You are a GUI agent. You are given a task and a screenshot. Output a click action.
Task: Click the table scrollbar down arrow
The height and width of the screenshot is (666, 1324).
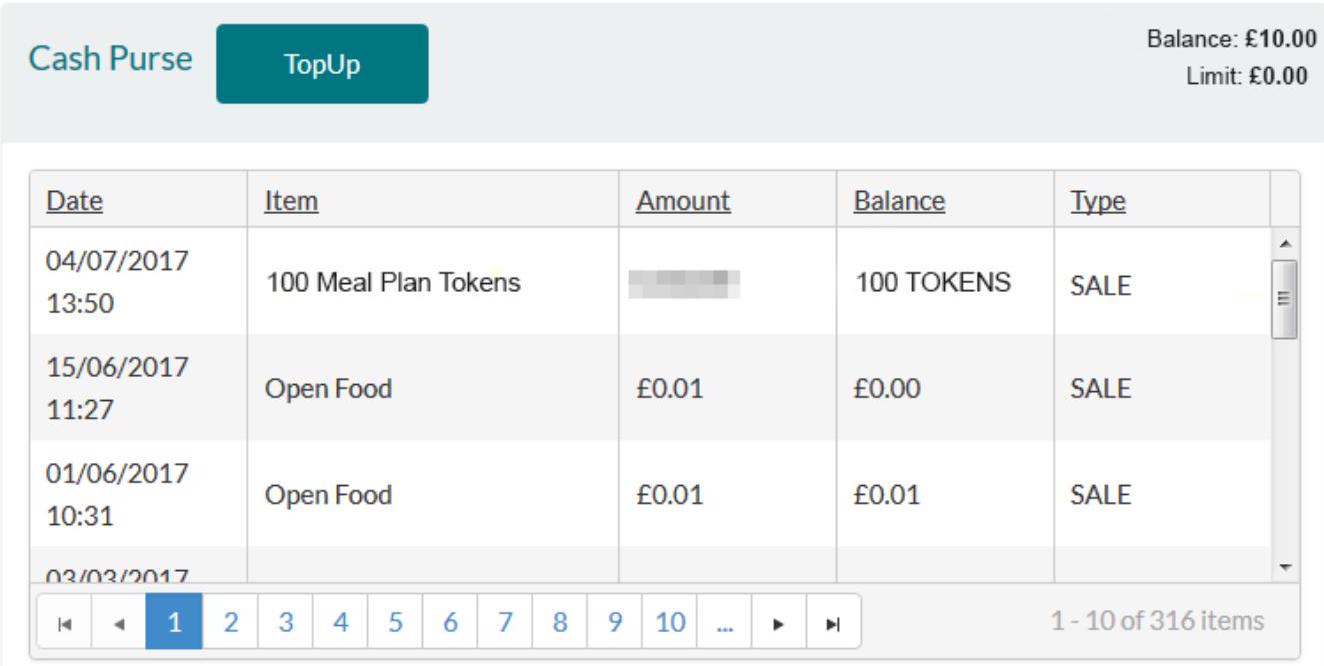coord(1286,567)
